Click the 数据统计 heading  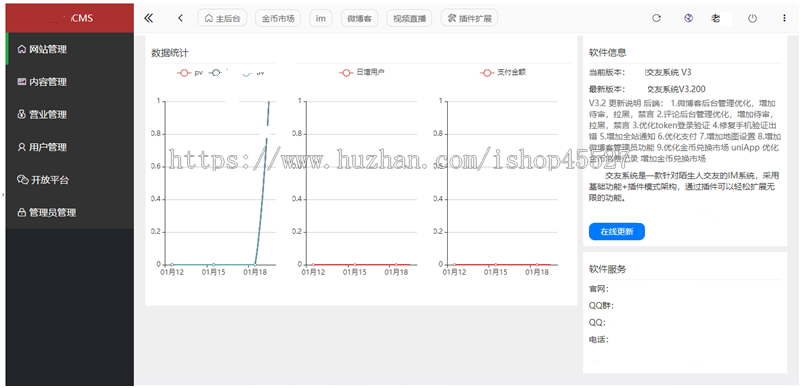click(x=171, y=53)
